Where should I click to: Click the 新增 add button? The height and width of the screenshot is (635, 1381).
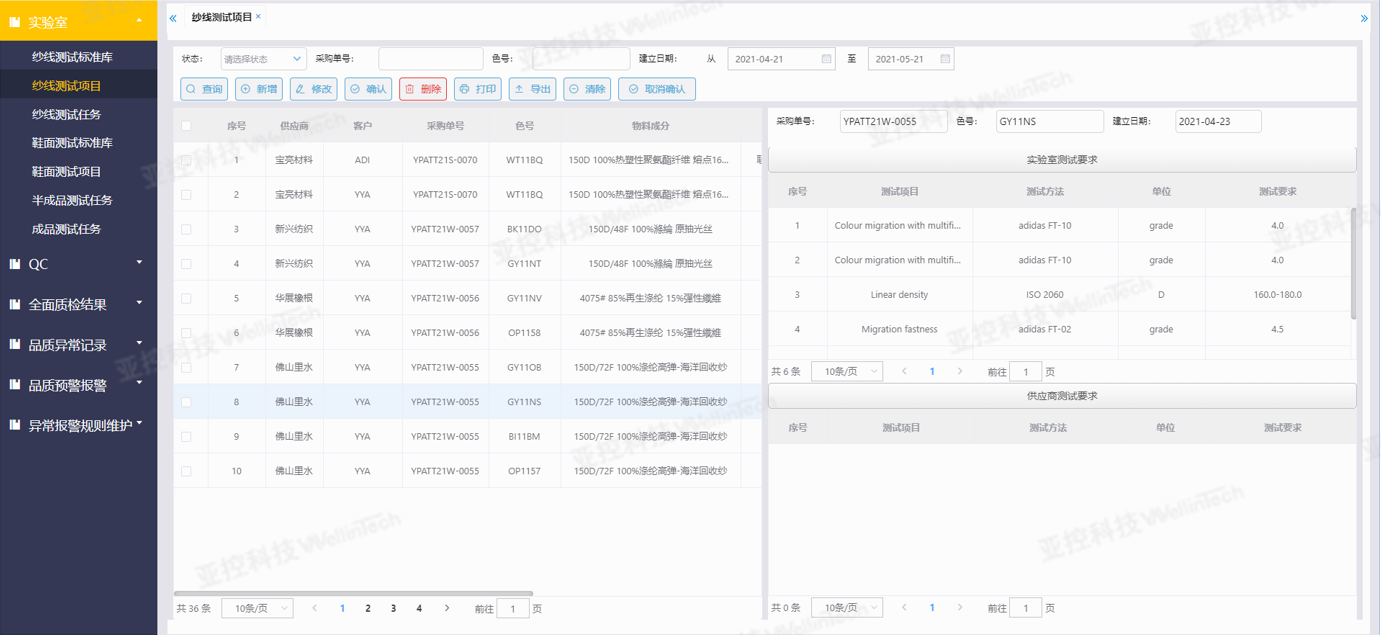click(259, 89)
